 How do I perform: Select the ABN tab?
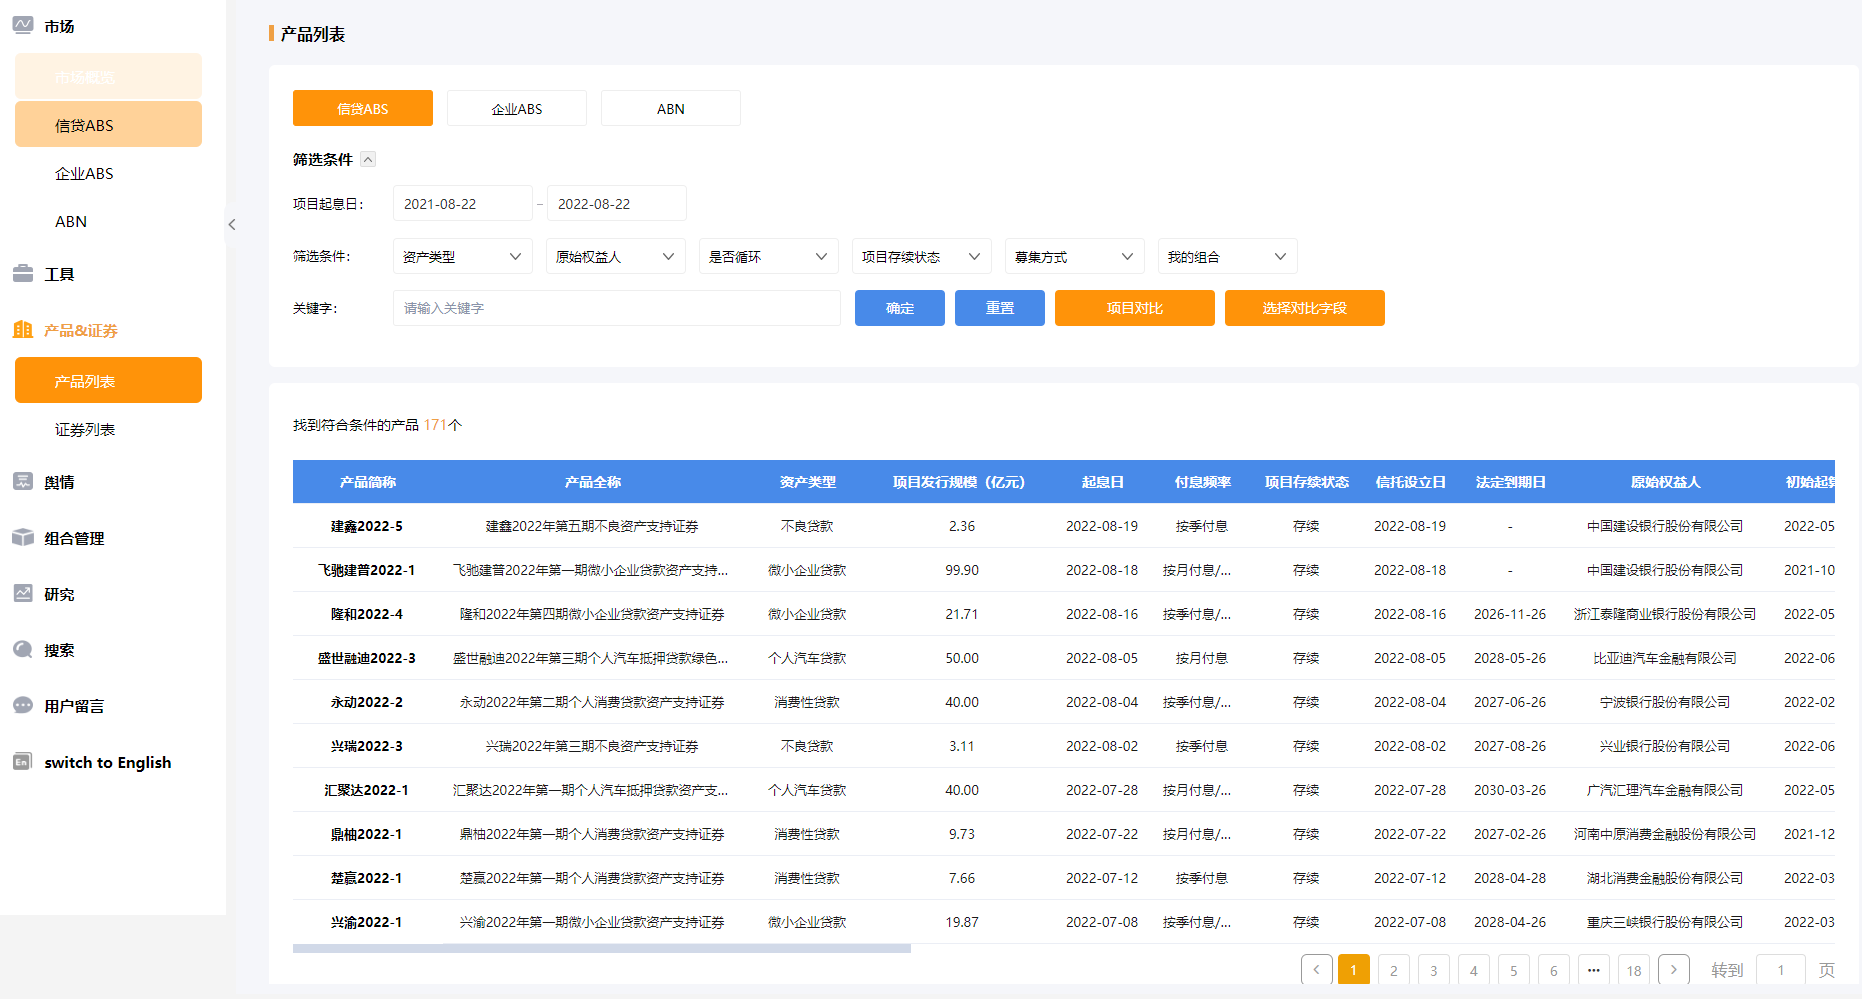(671, 108)
